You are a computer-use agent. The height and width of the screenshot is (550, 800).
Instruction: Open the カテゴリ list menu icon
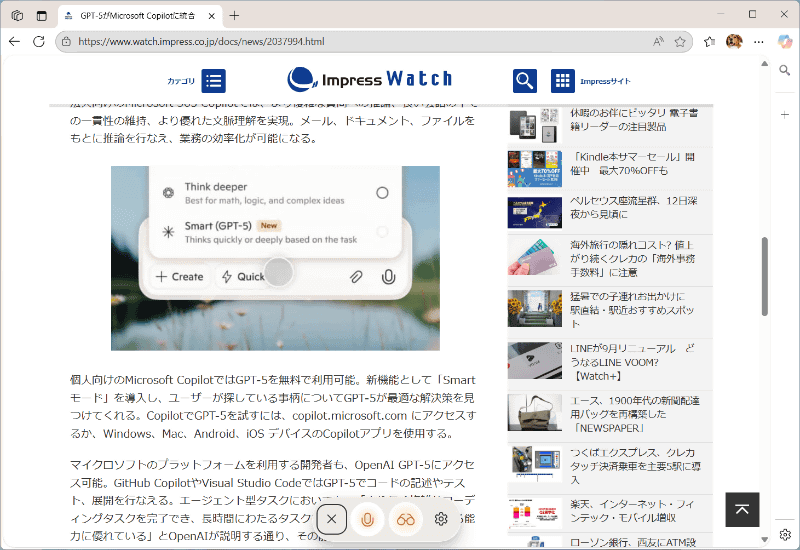(x=213, y=81)
